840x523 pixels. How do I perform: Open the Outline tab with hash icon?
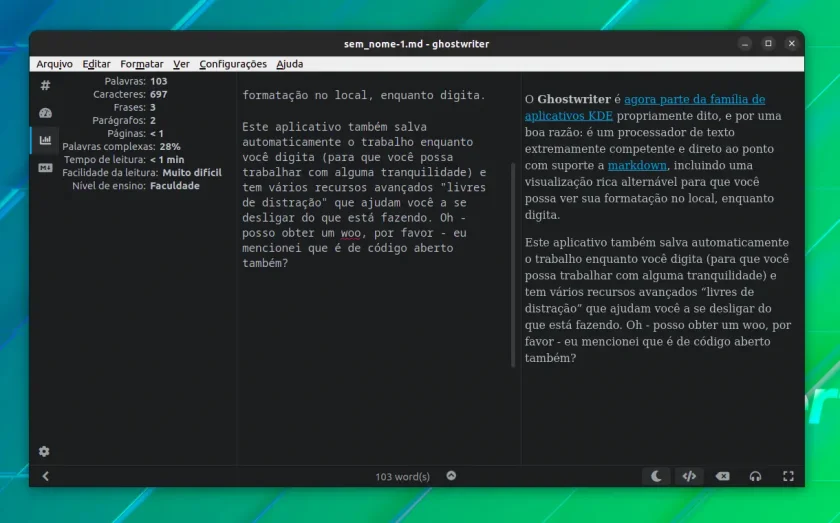click(x=46, y=85)
